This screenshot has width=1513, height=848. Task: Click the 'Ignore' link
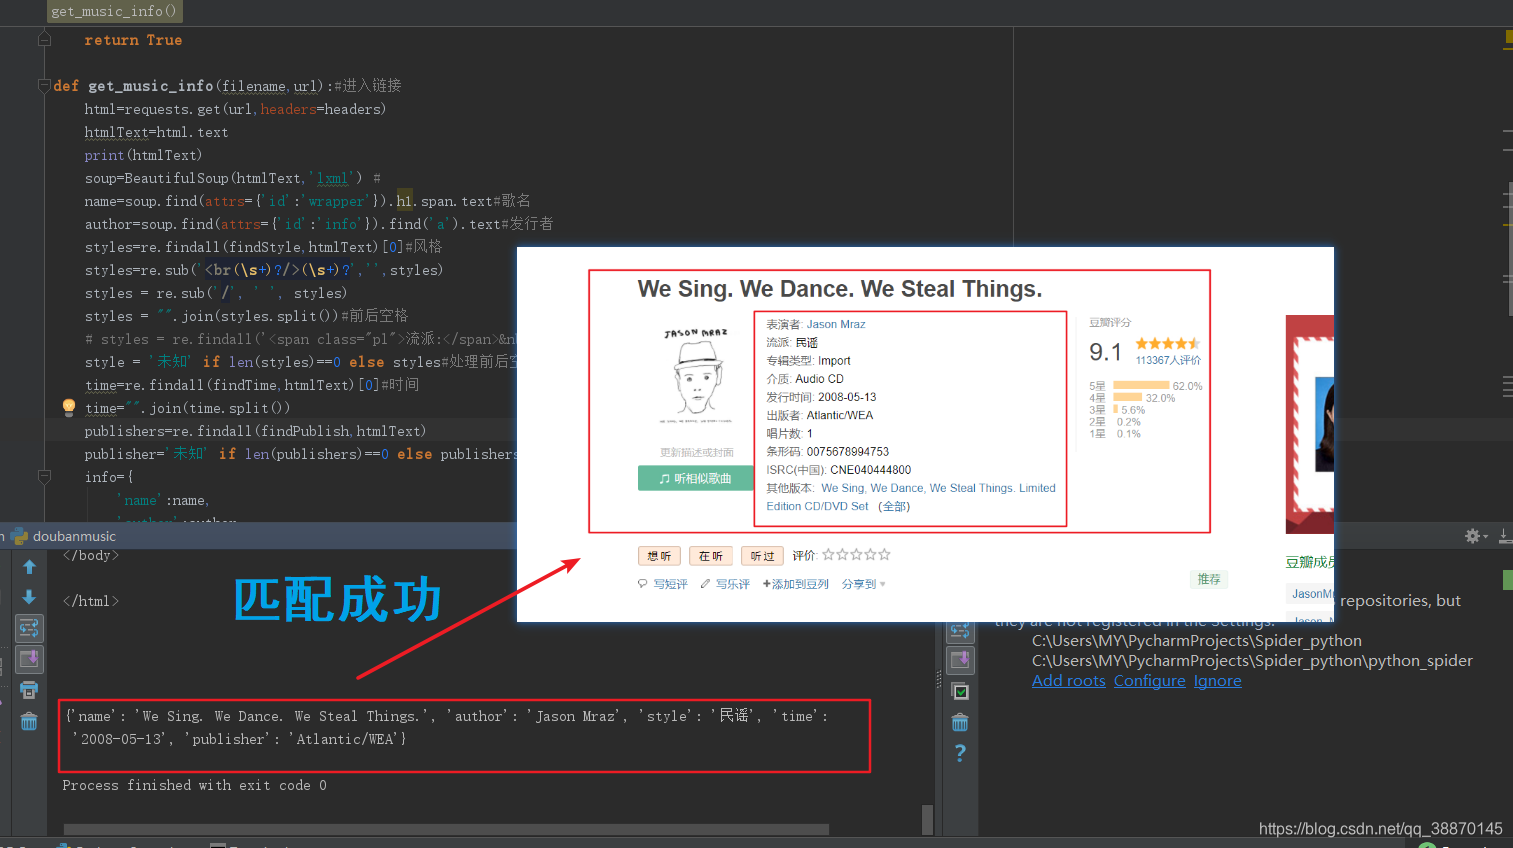[1218, 681]
